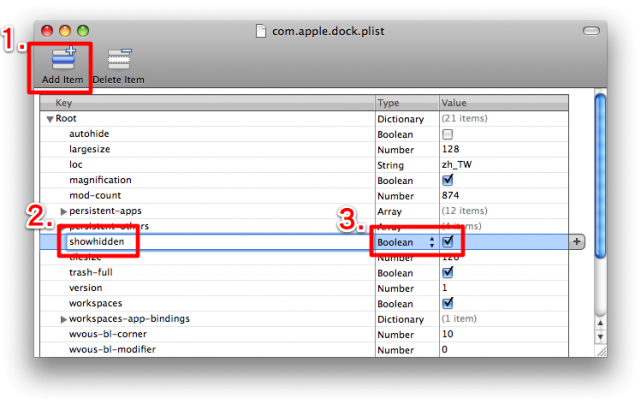The image size is (640, 404).
Task: Toggle the magnification checkbox
Action: [x=448, y=180]
